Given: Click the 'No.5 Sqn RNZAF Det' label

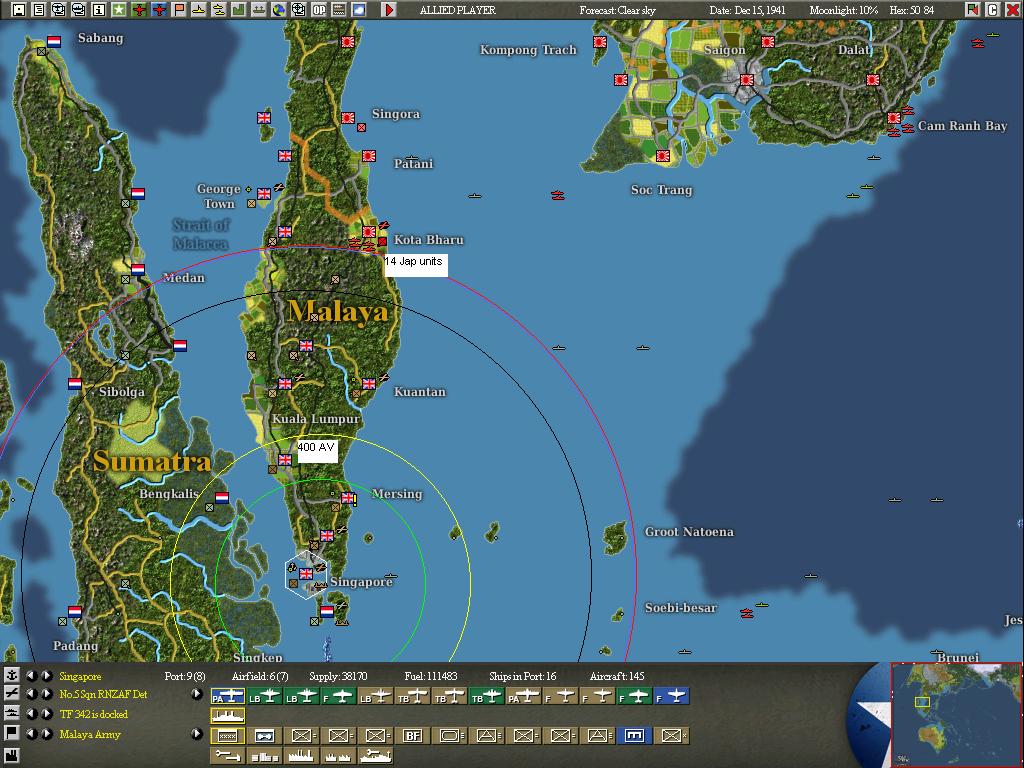Looking at the screenshot, I should click(x=103, y=694).
